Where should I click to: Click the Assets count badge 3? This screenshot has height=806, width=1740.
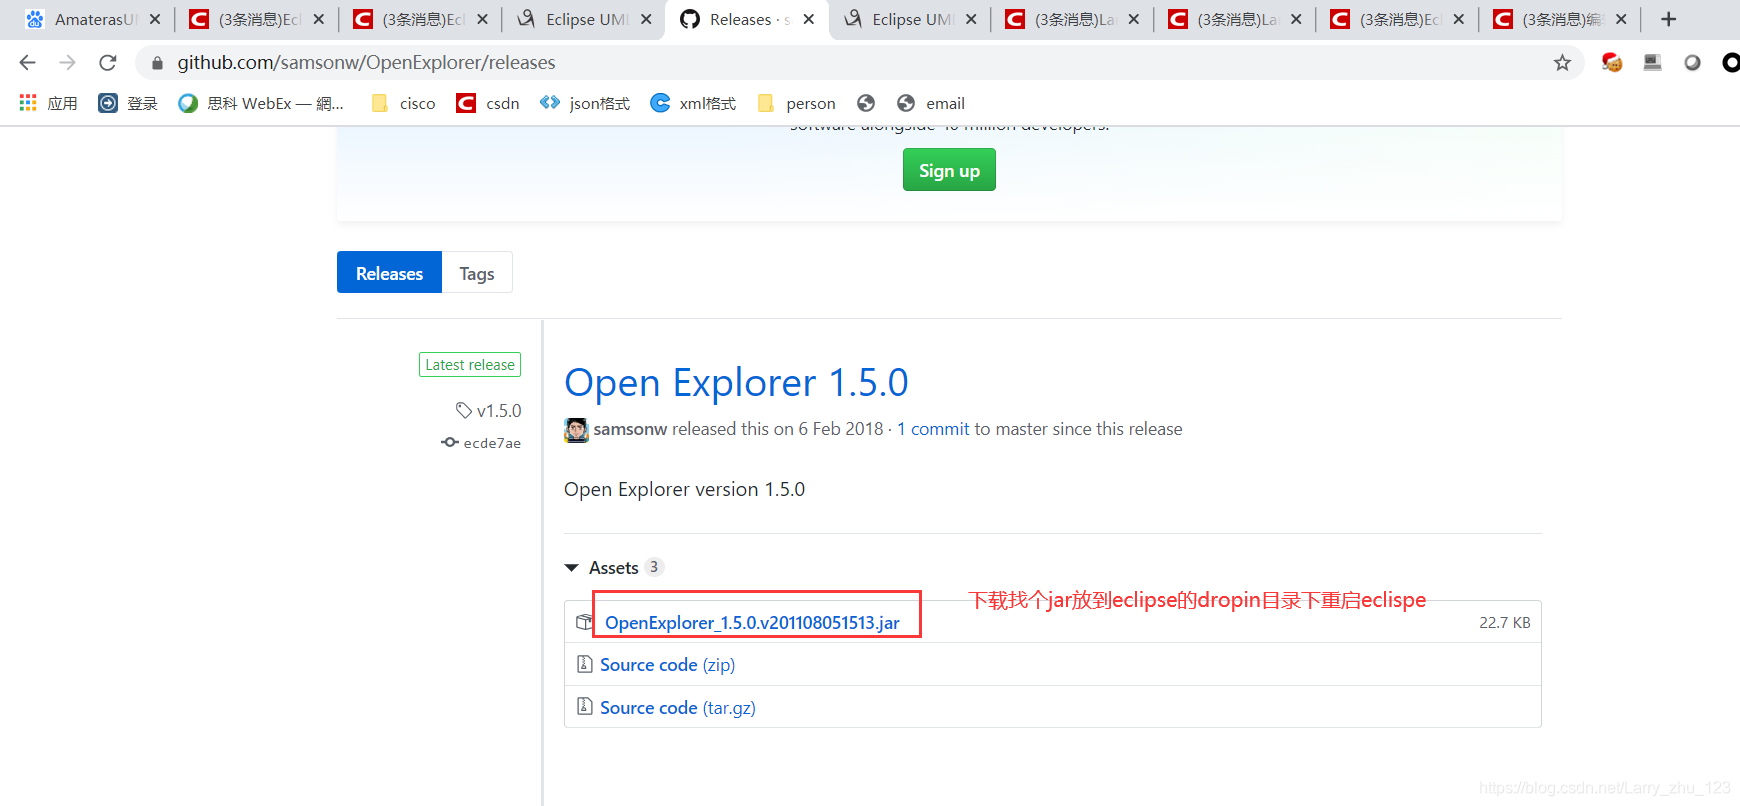click(x=654, y=567)
